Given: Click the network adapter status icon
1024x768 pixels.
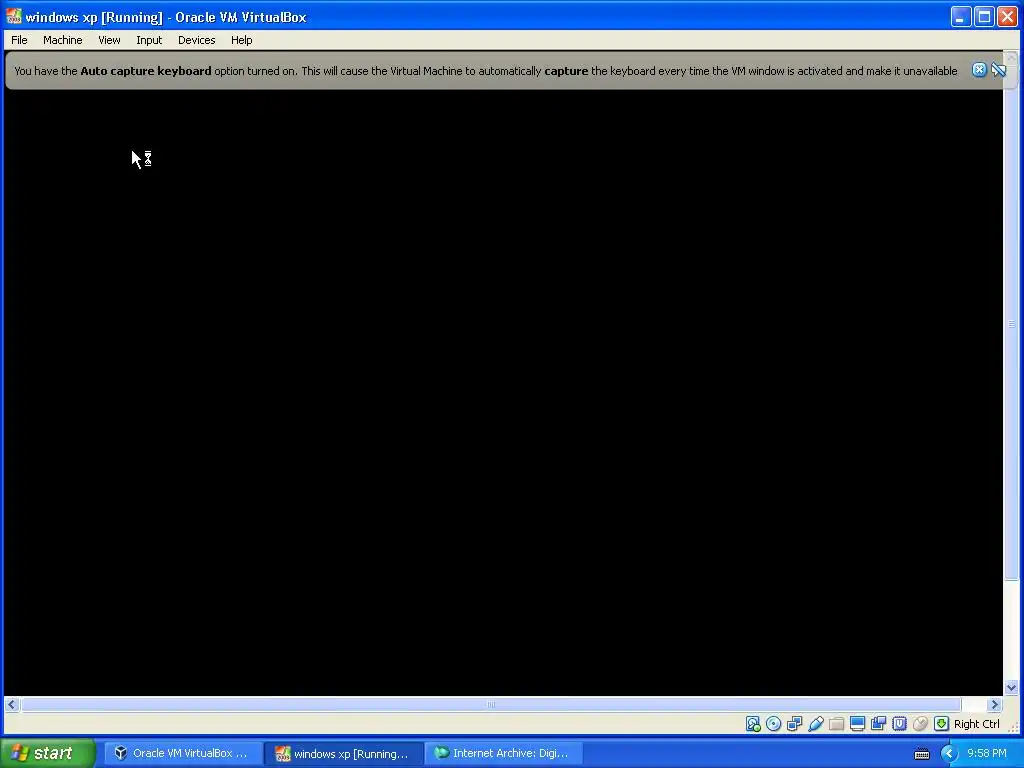Looking at the screenshot, I should 795,724.
